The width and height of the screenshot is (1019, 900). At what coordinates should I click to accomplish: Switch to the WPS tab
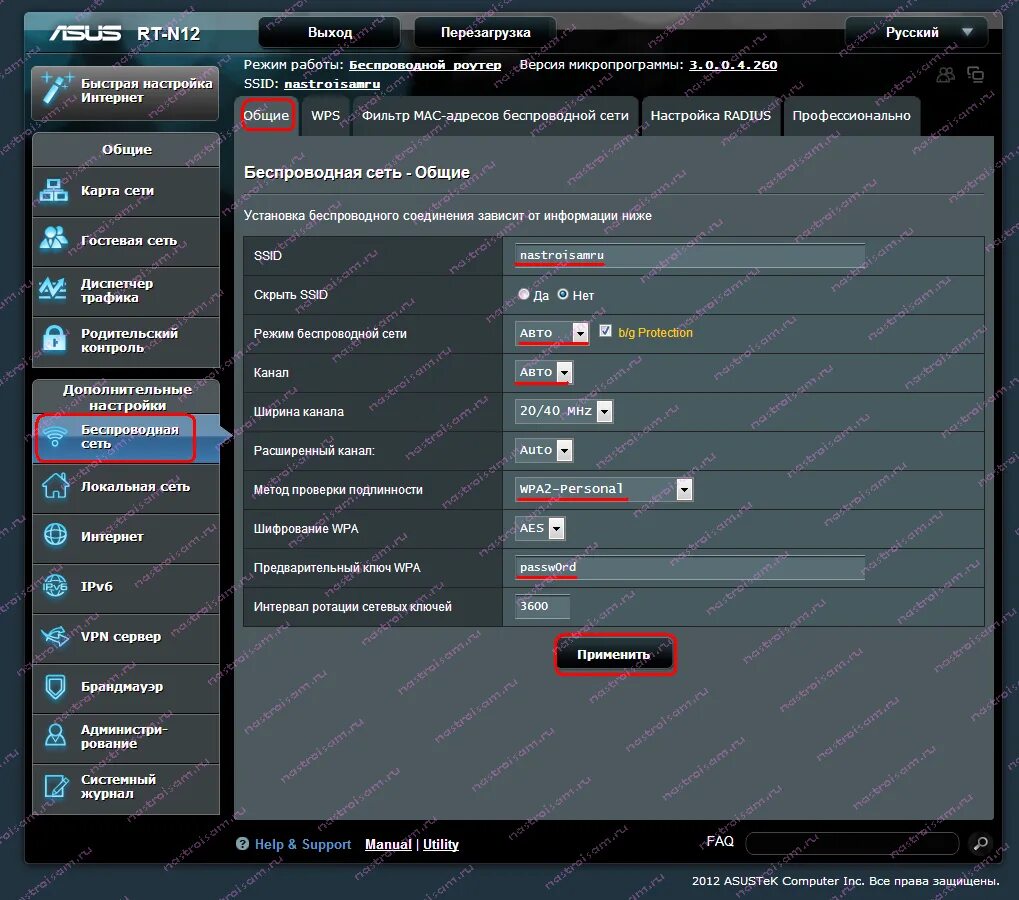point(326,116)
